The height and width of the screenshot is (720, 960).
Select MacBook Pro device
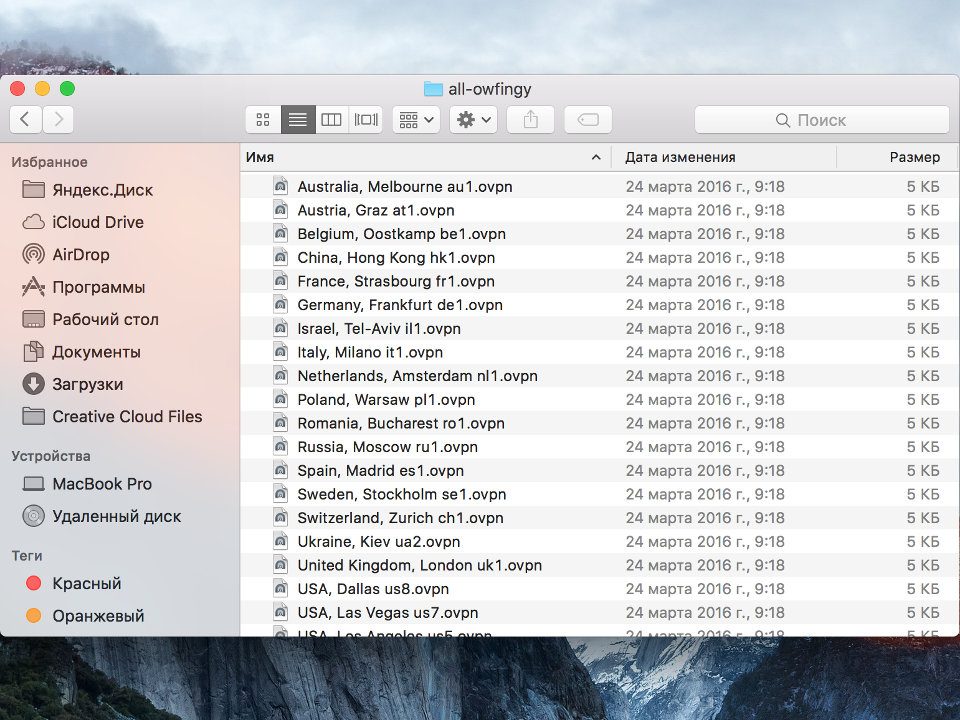pos(87,484)
